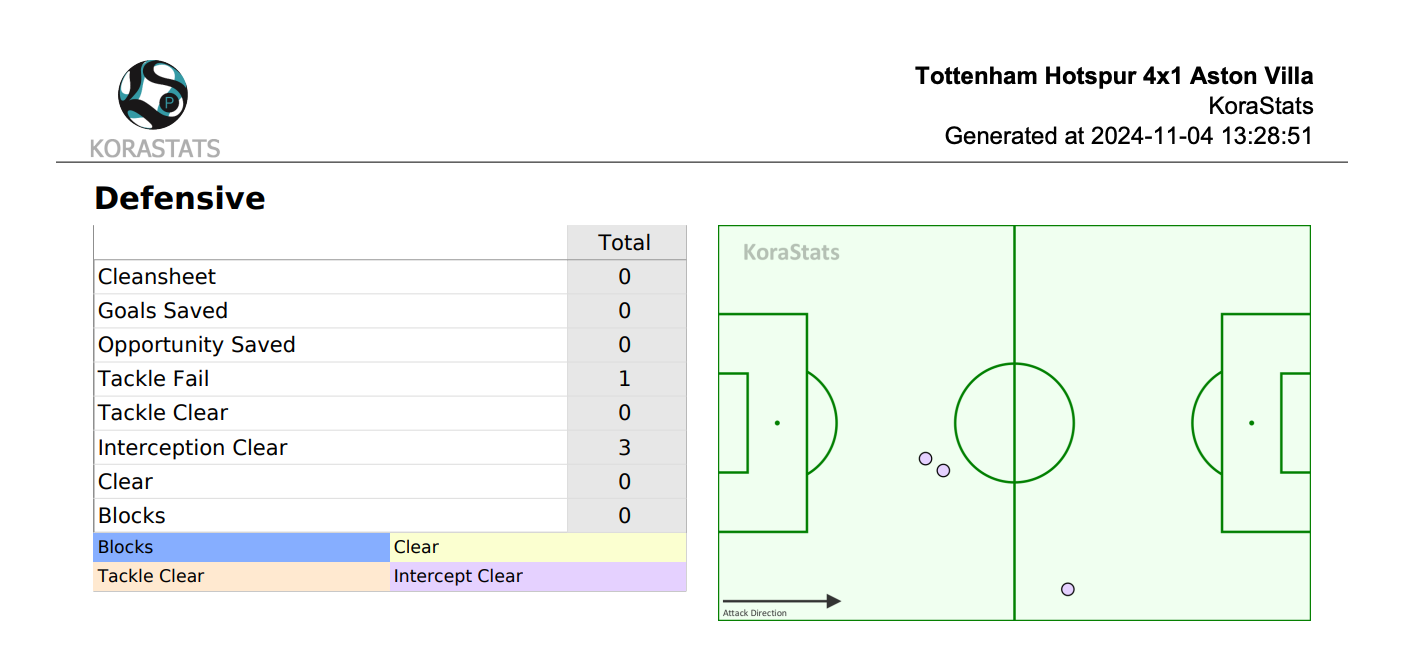
Task: Select the Tackle Clear legend swatch
Action: (x=241, y=576)
